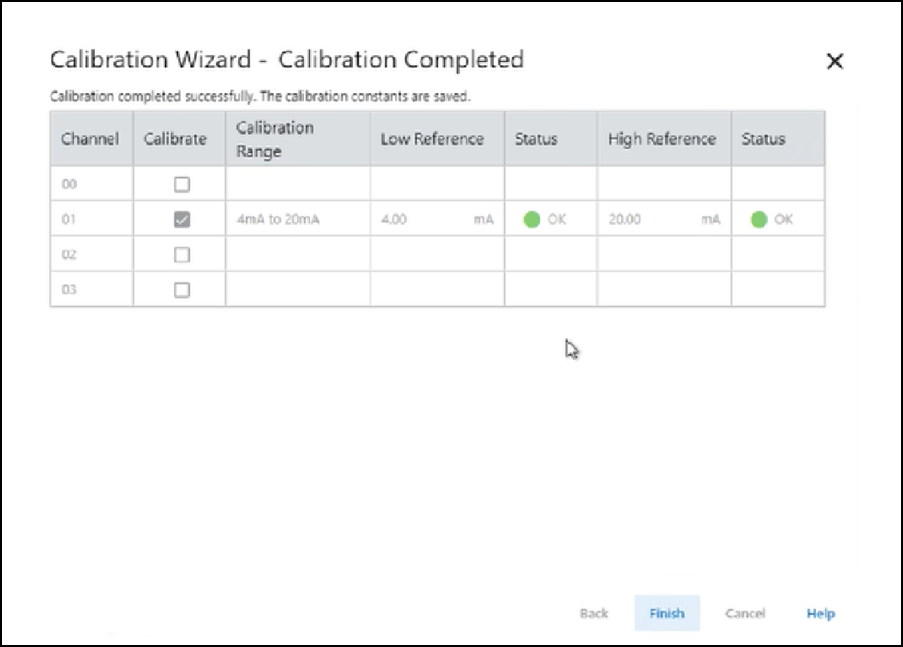
Task: Select the channel 01 row label
Action: 69,220
